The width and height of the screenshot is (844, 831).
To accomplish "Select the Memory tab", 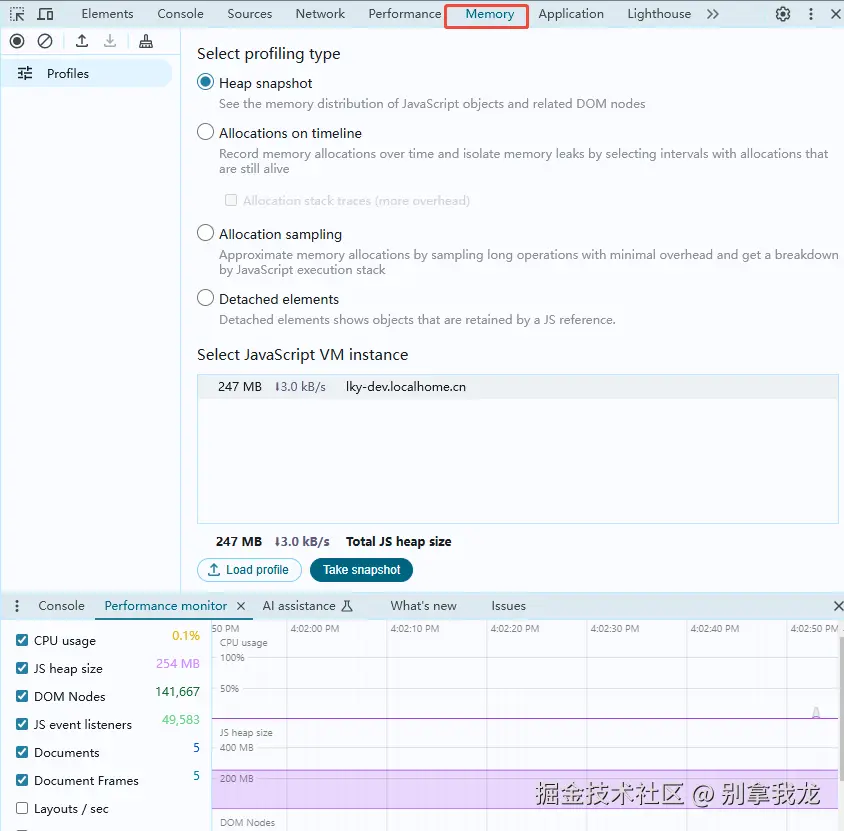I will click(489, 14).
